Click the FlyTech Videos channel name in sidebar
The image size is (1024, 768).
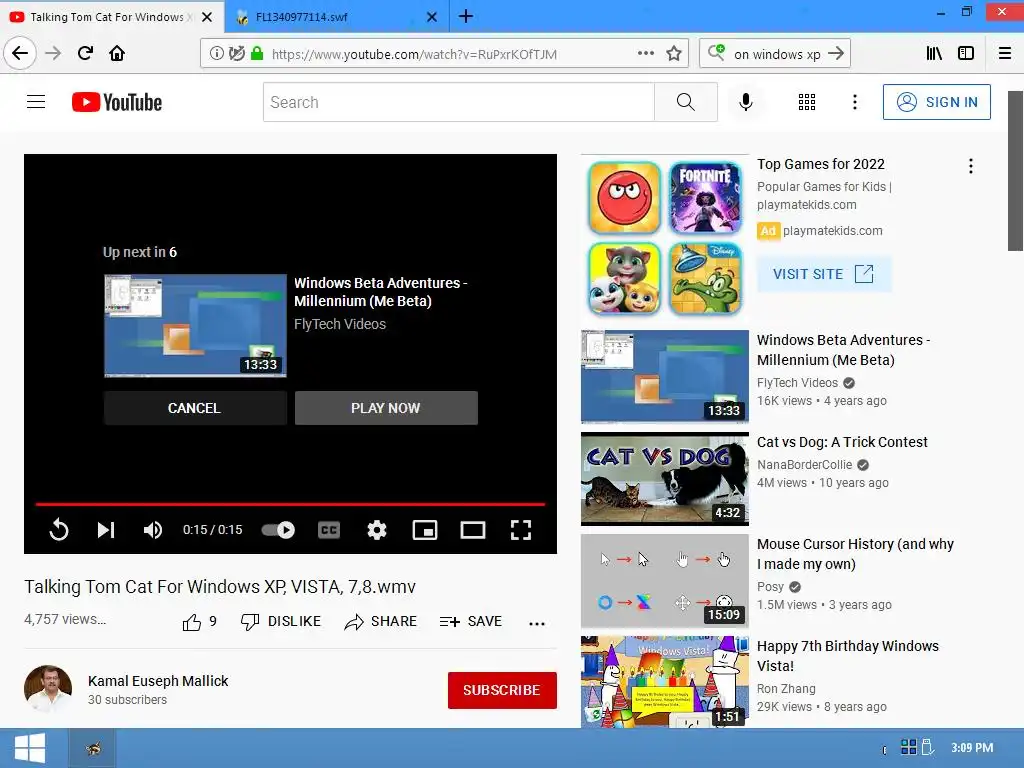pos(797,383)
